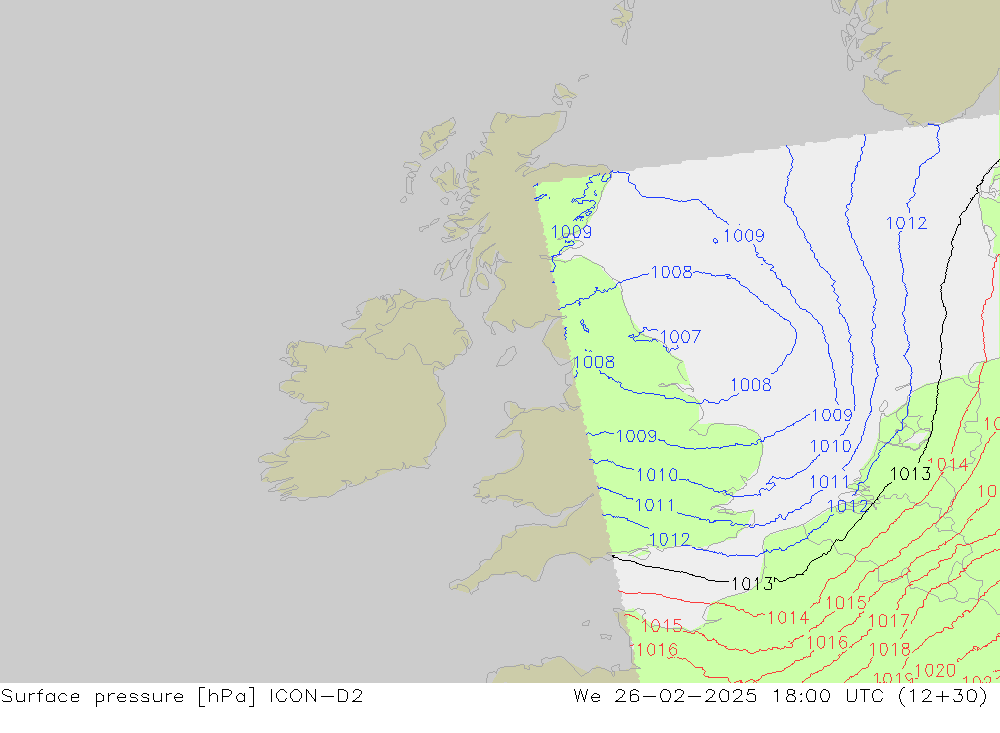Click the black 1013 label over Belgium

(910, 474)
